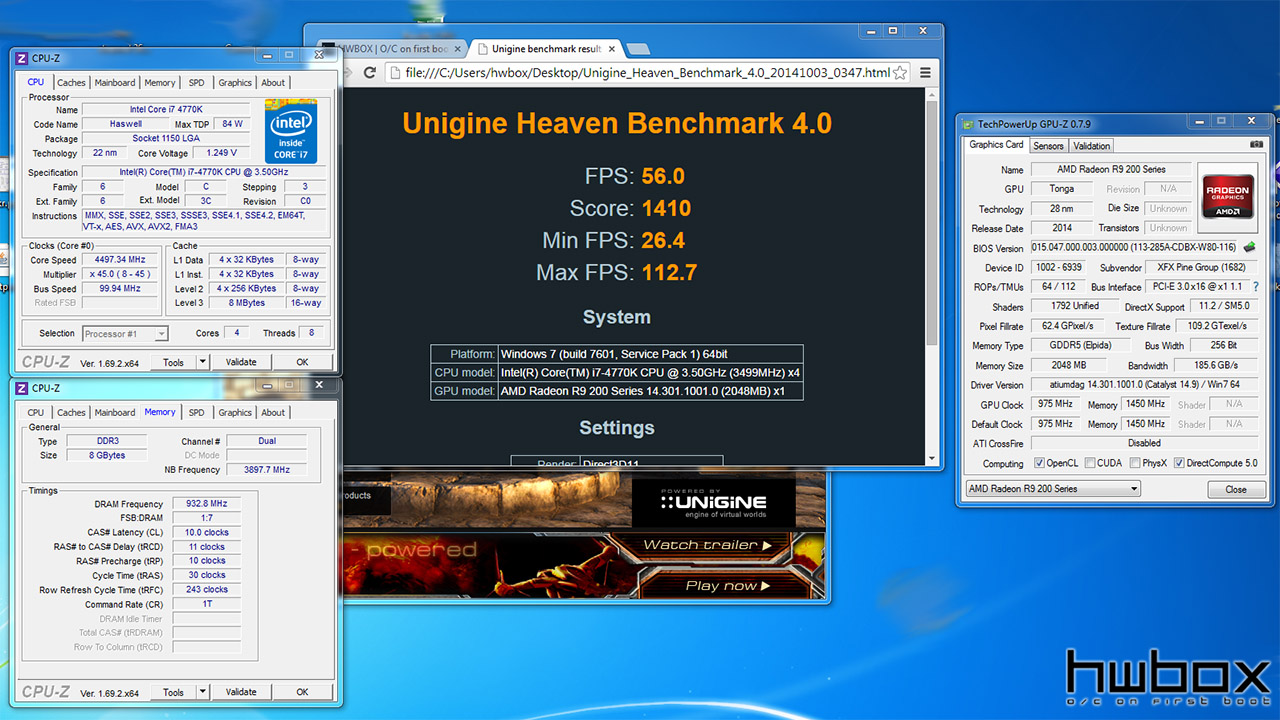This screenshot has height=720, width=1280.
Task: Click the page icon in Chrome address bar
Action: pyautogui.click(x=397, y=73)
